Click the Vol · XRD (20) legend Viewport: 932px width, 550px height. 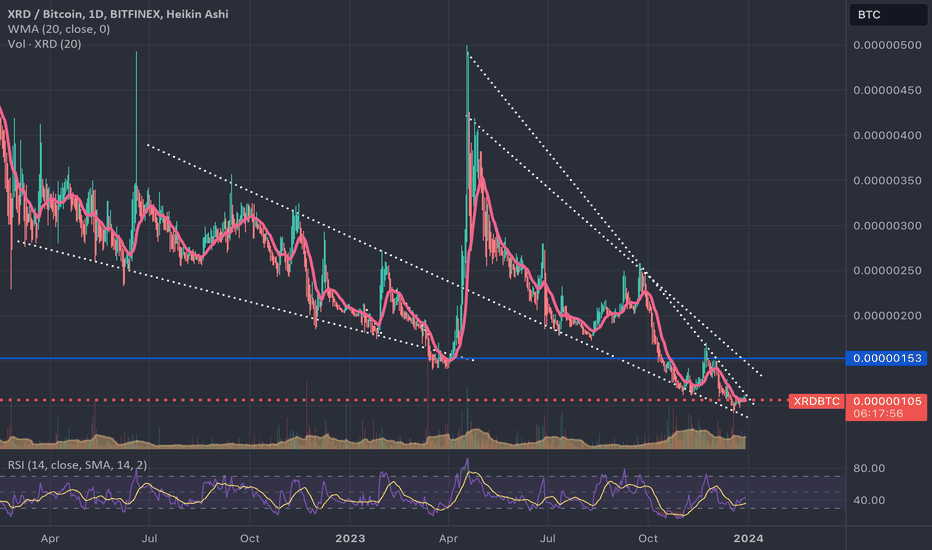click(45, 43)
